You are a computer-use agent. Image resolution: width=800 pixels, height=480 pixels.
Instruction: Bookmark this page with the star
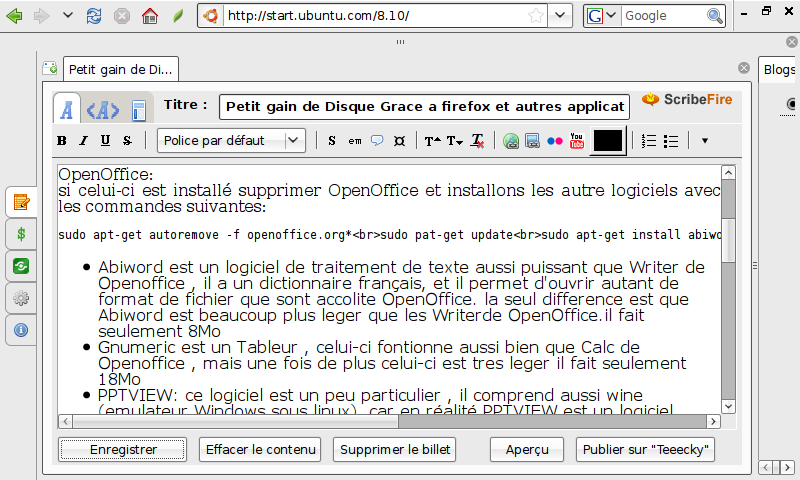[x=536, y=16]
